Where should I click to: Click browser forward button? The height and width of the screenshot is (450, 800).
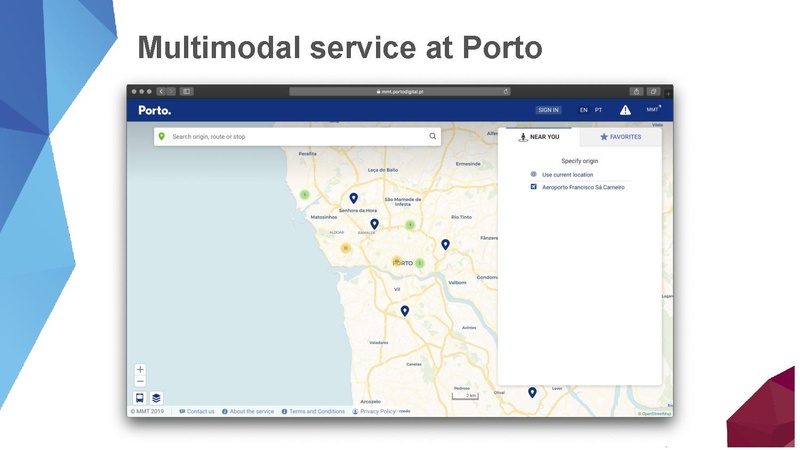tap(171, 91)
